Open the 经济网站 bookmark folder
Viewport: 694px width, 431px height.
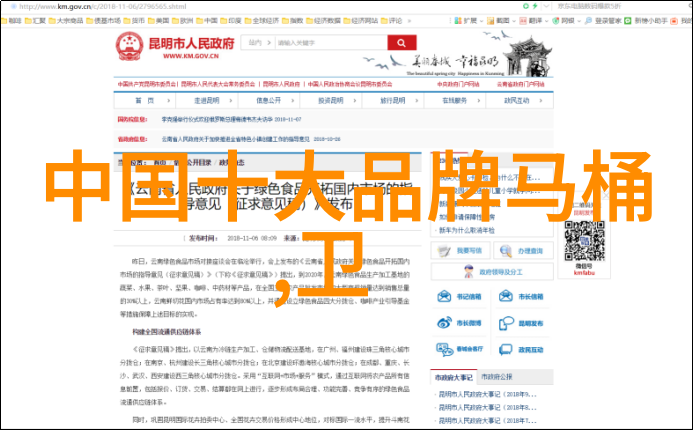tap(361, 21)
